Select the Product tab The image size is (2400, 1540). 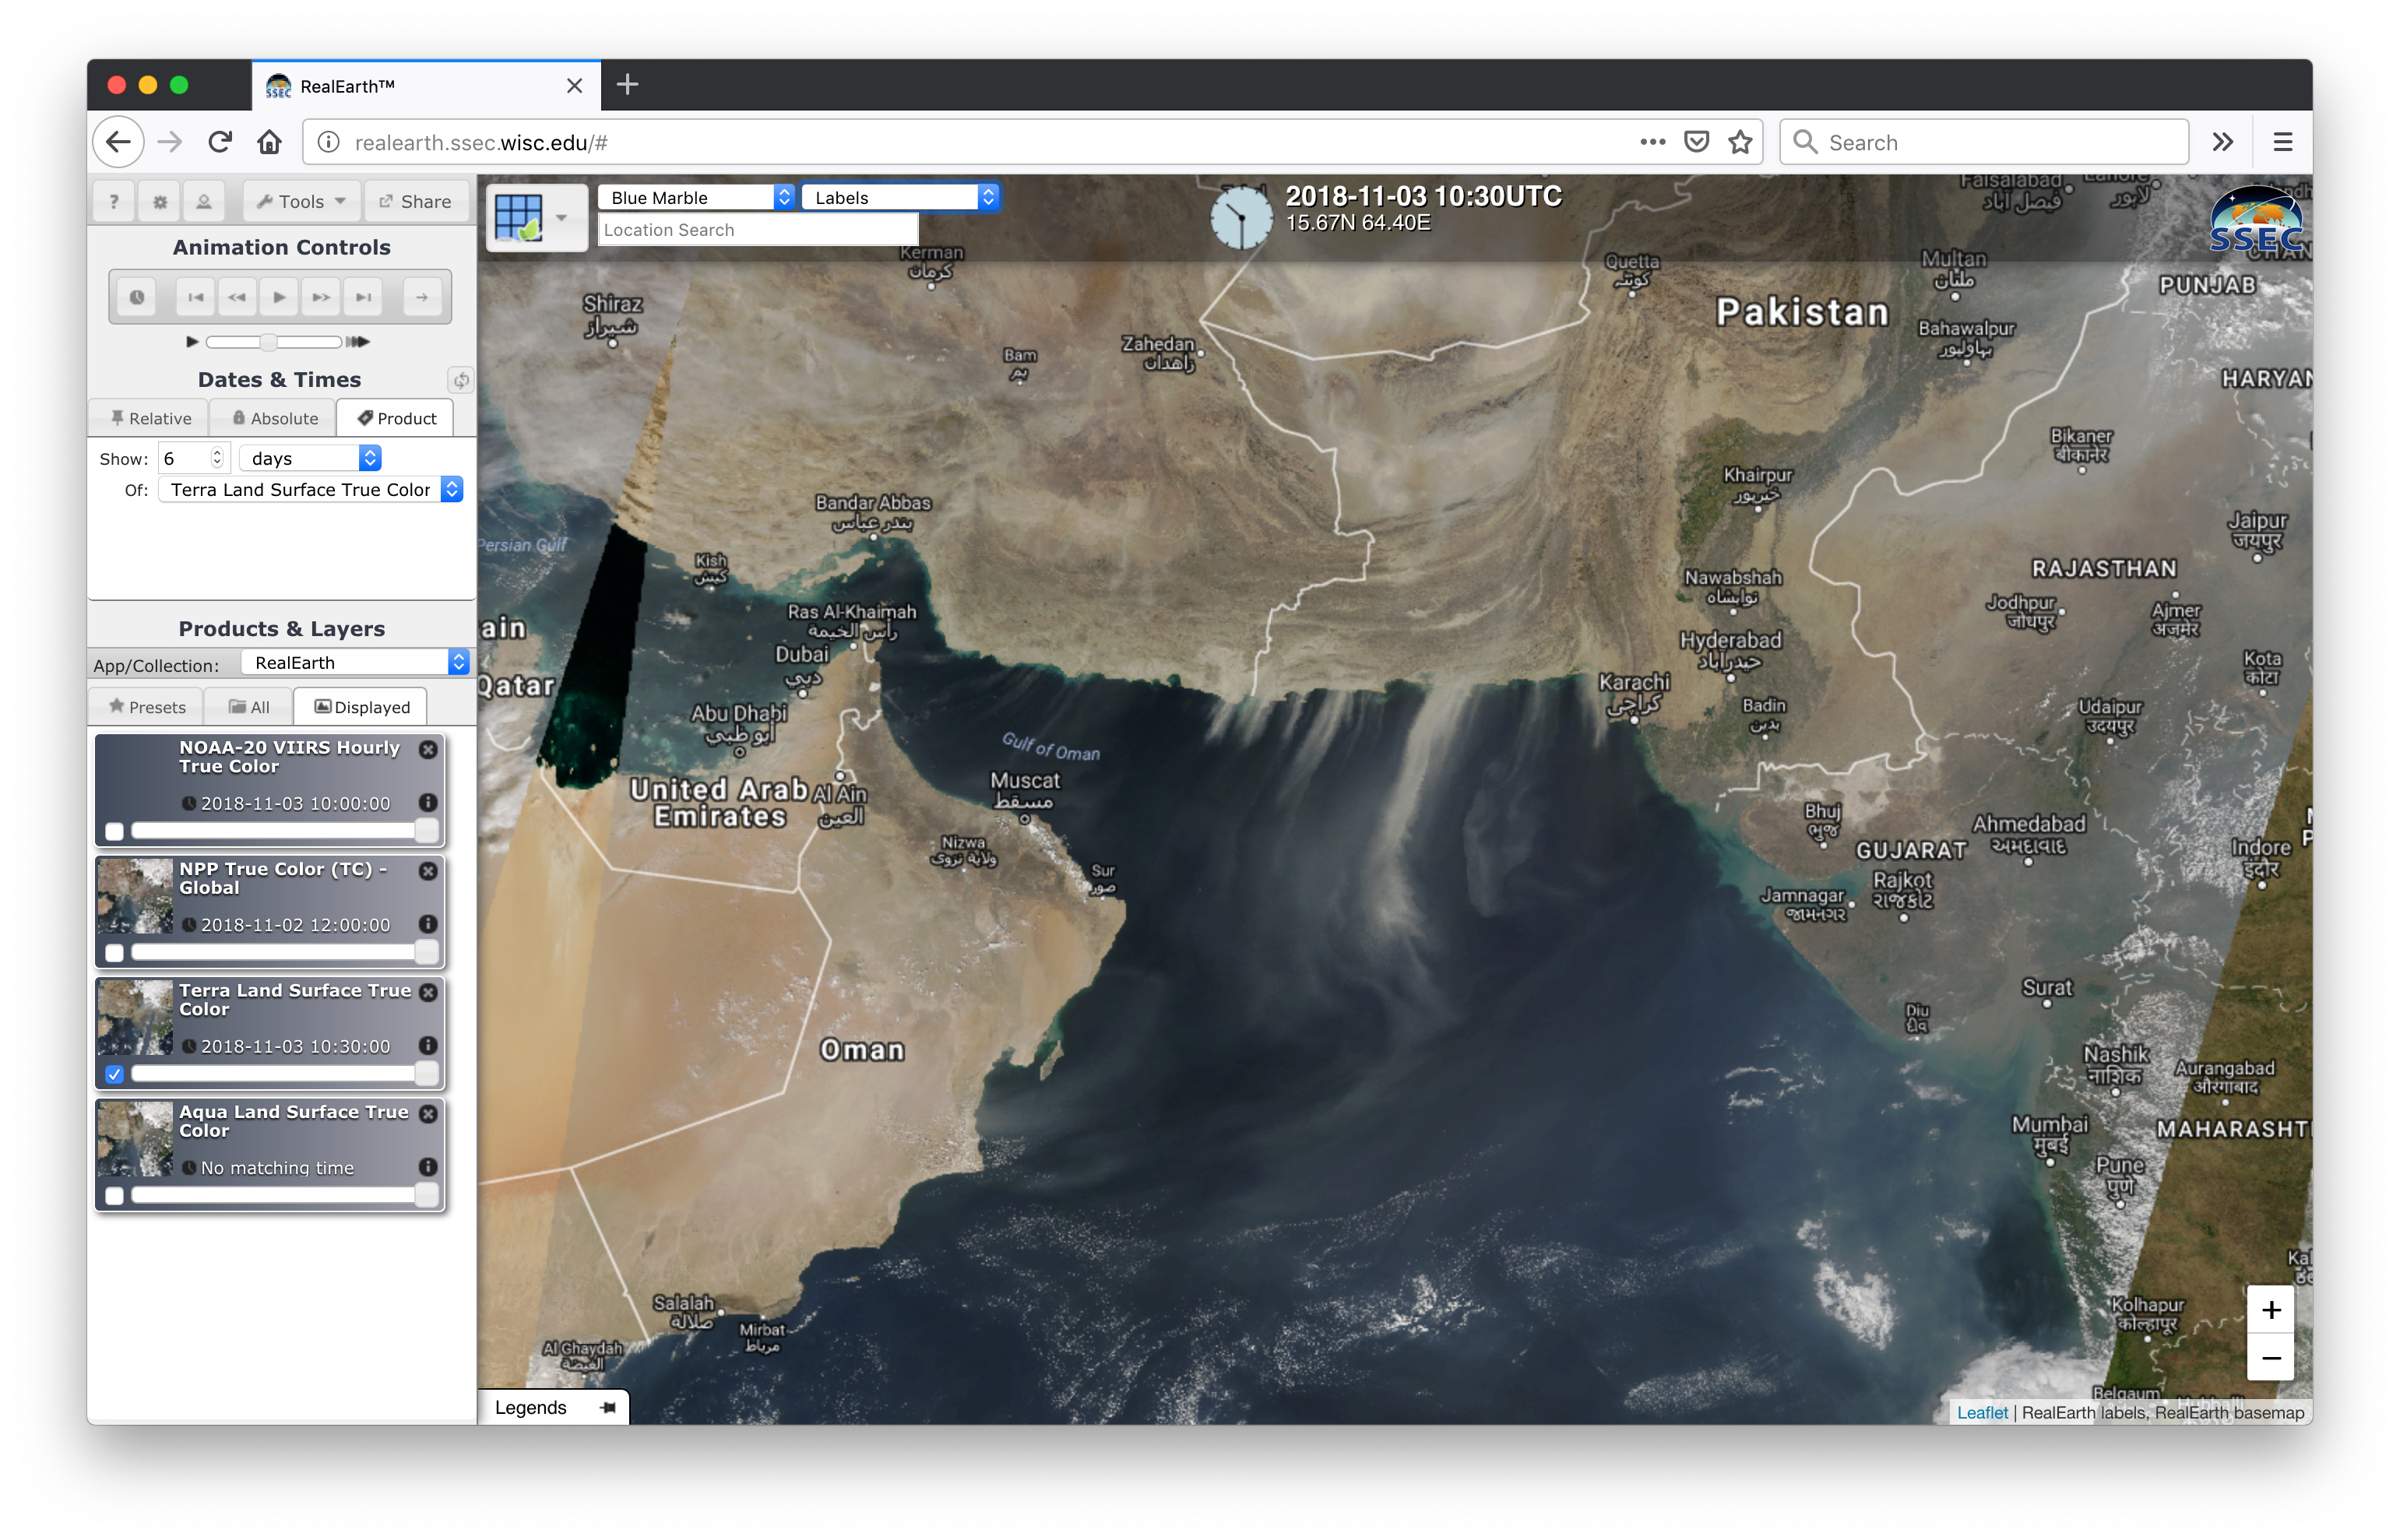(396, 418)
